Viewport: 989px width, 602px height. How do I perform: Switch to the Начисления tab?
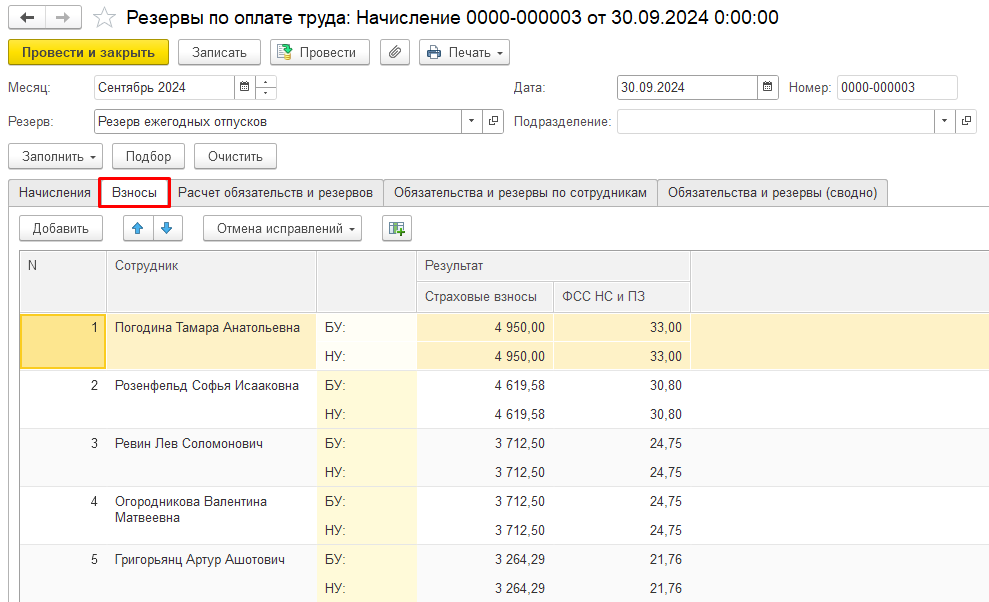pos(54,193)
